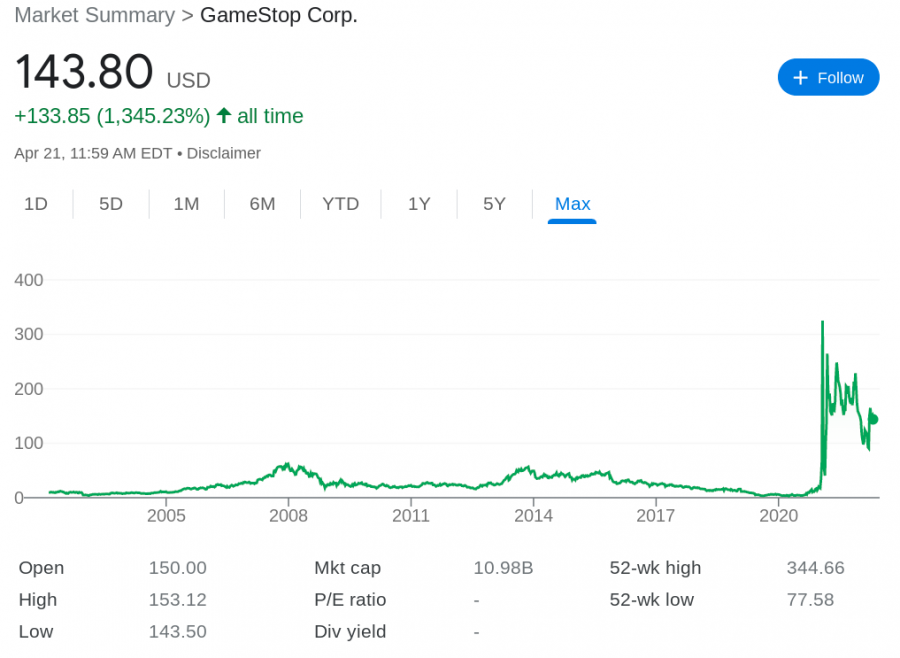Click the 400 y-axis label

pos(29,280)
